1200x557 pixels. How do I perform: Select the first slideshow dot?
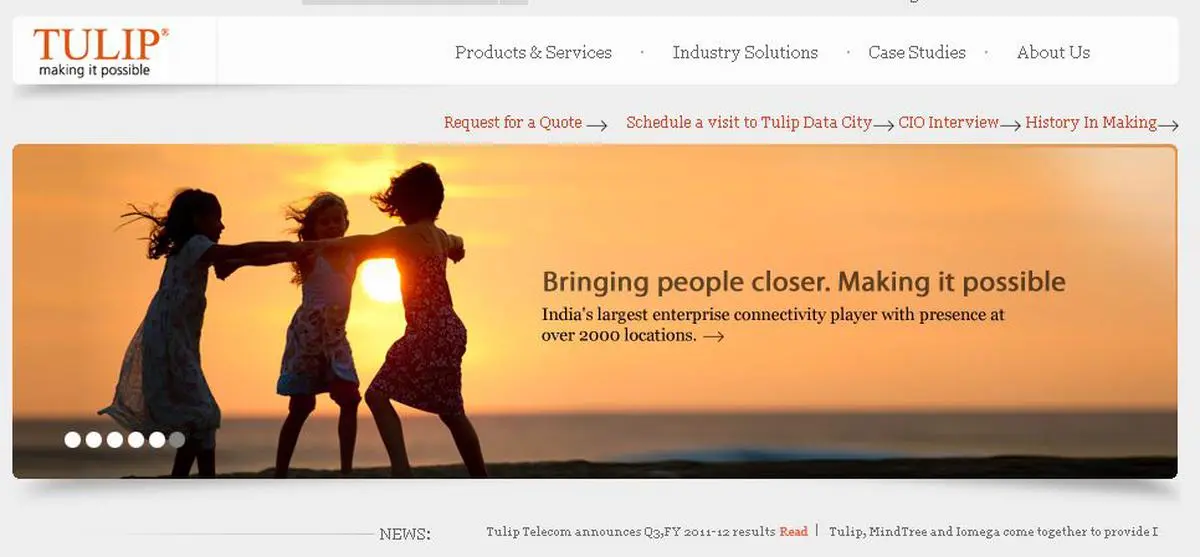73,439
